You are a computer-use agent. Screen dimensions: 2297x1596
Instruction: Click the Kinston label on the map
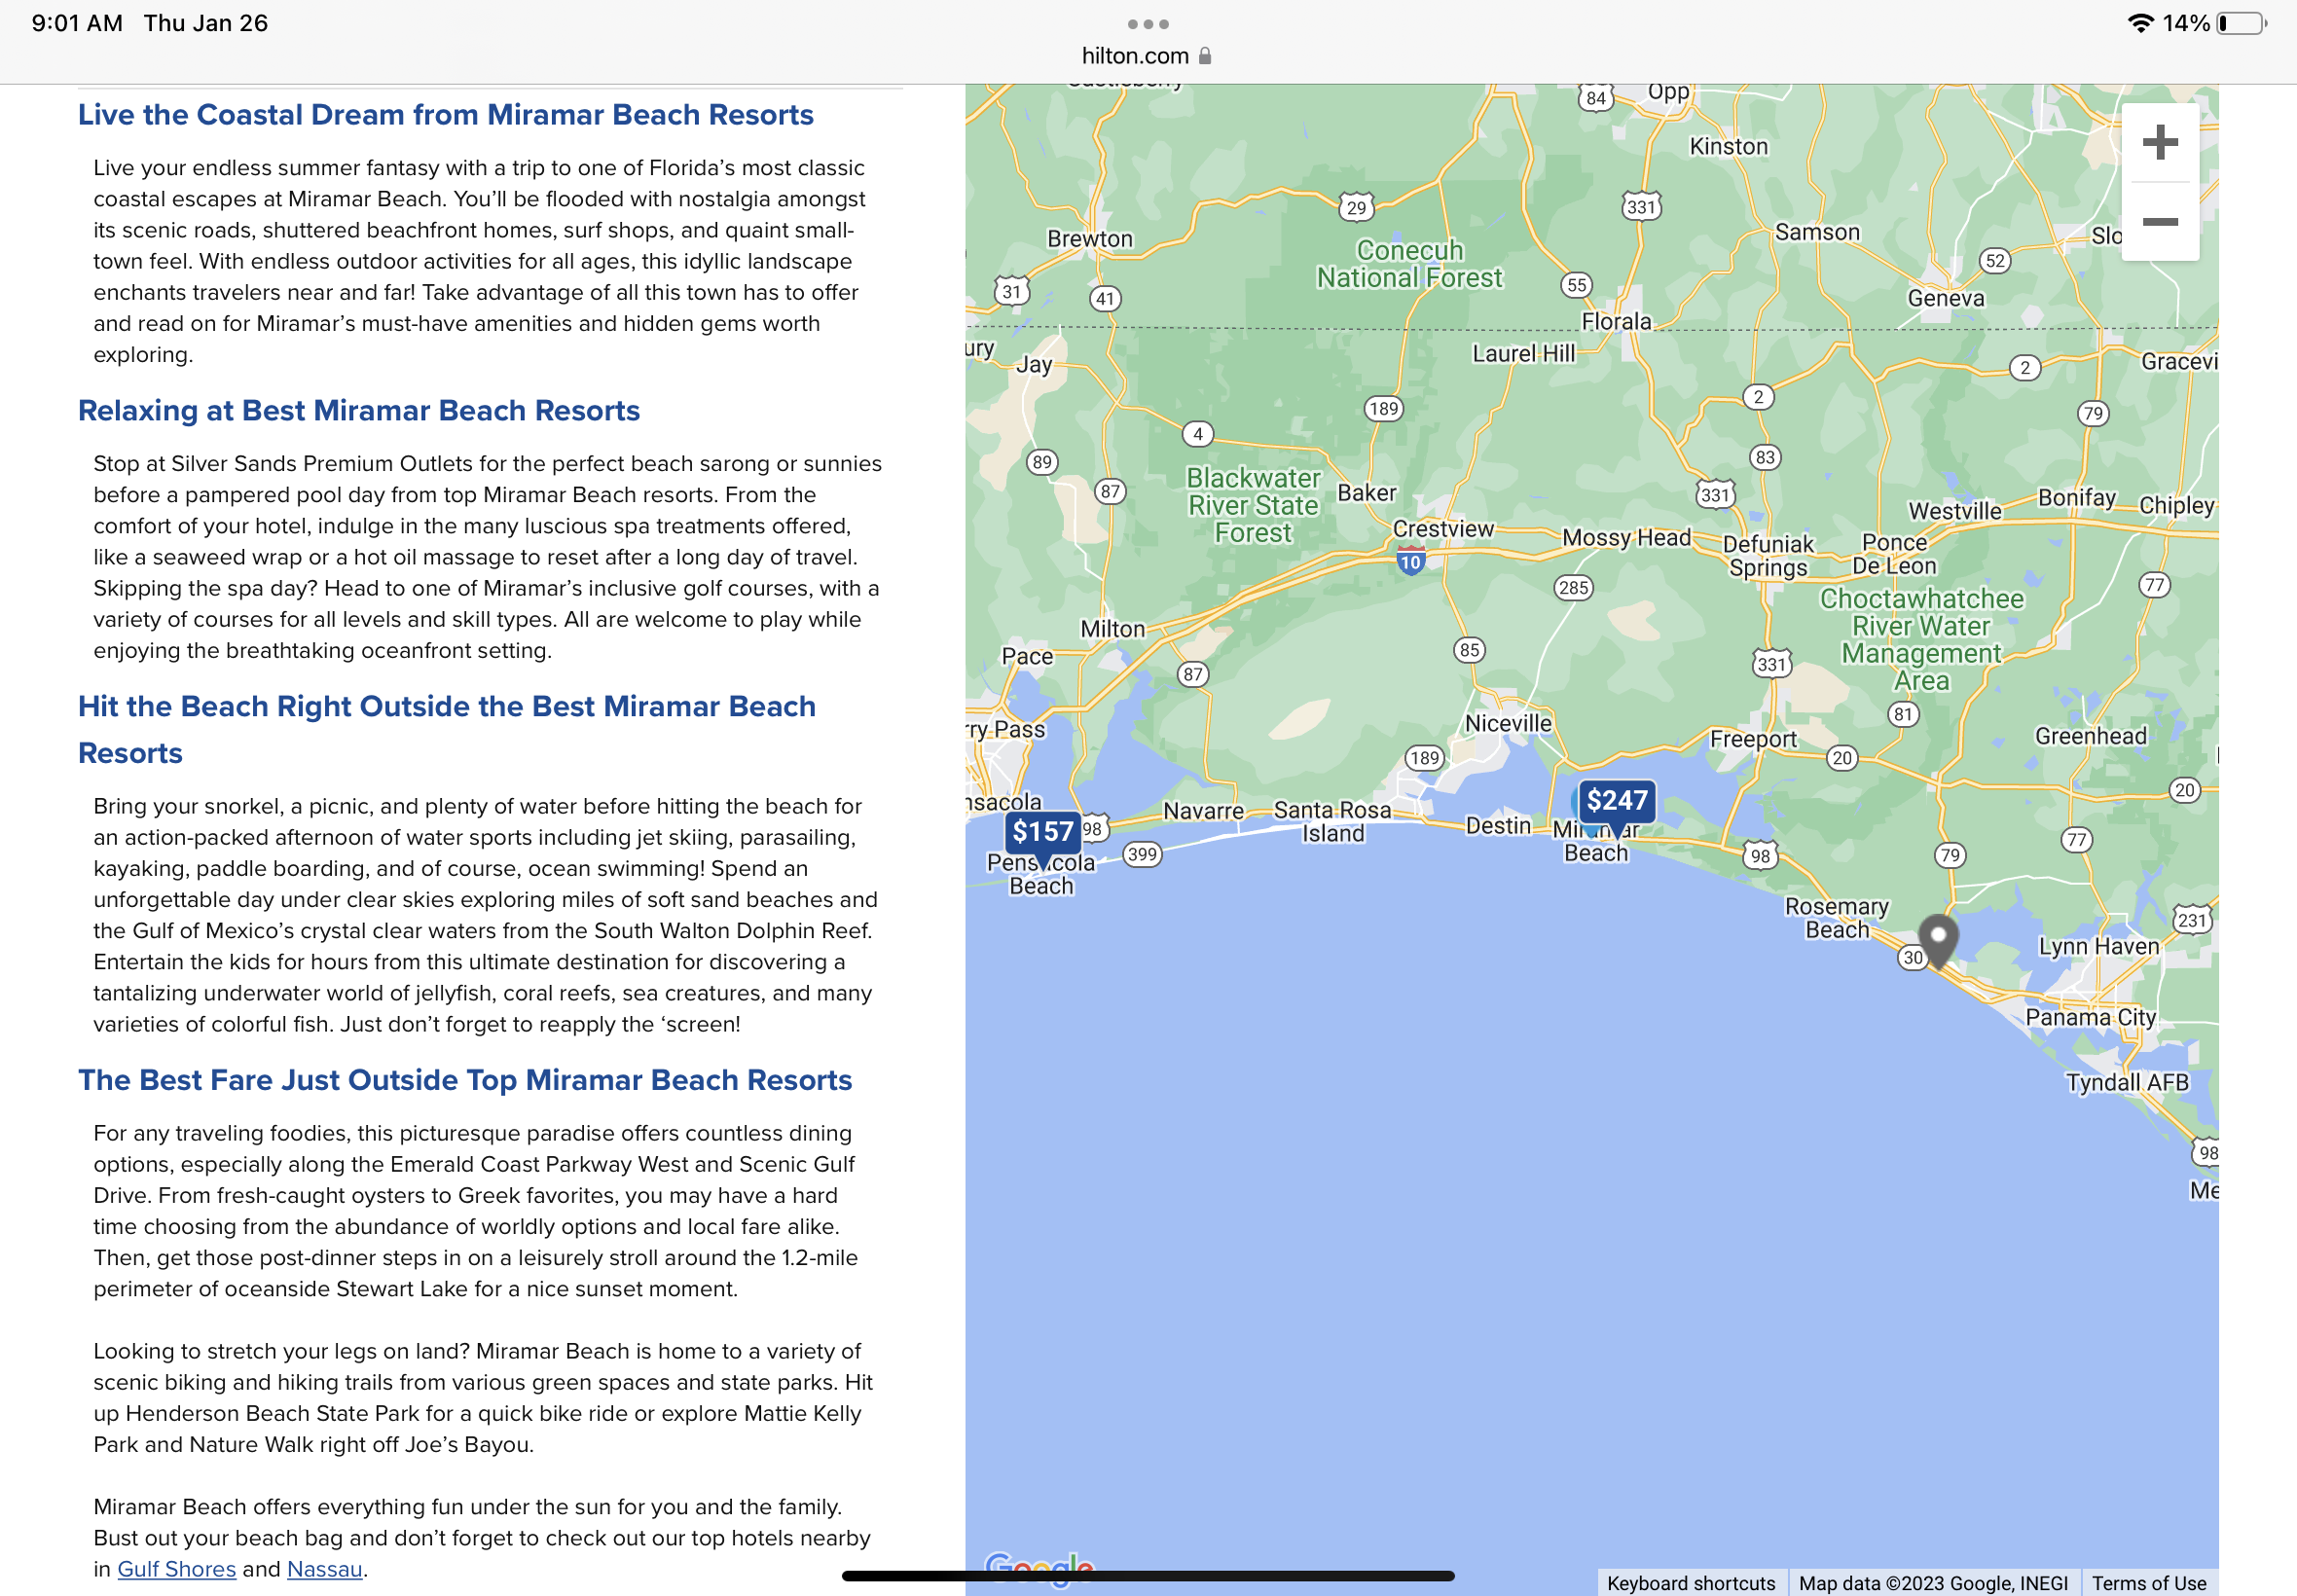1728,147
